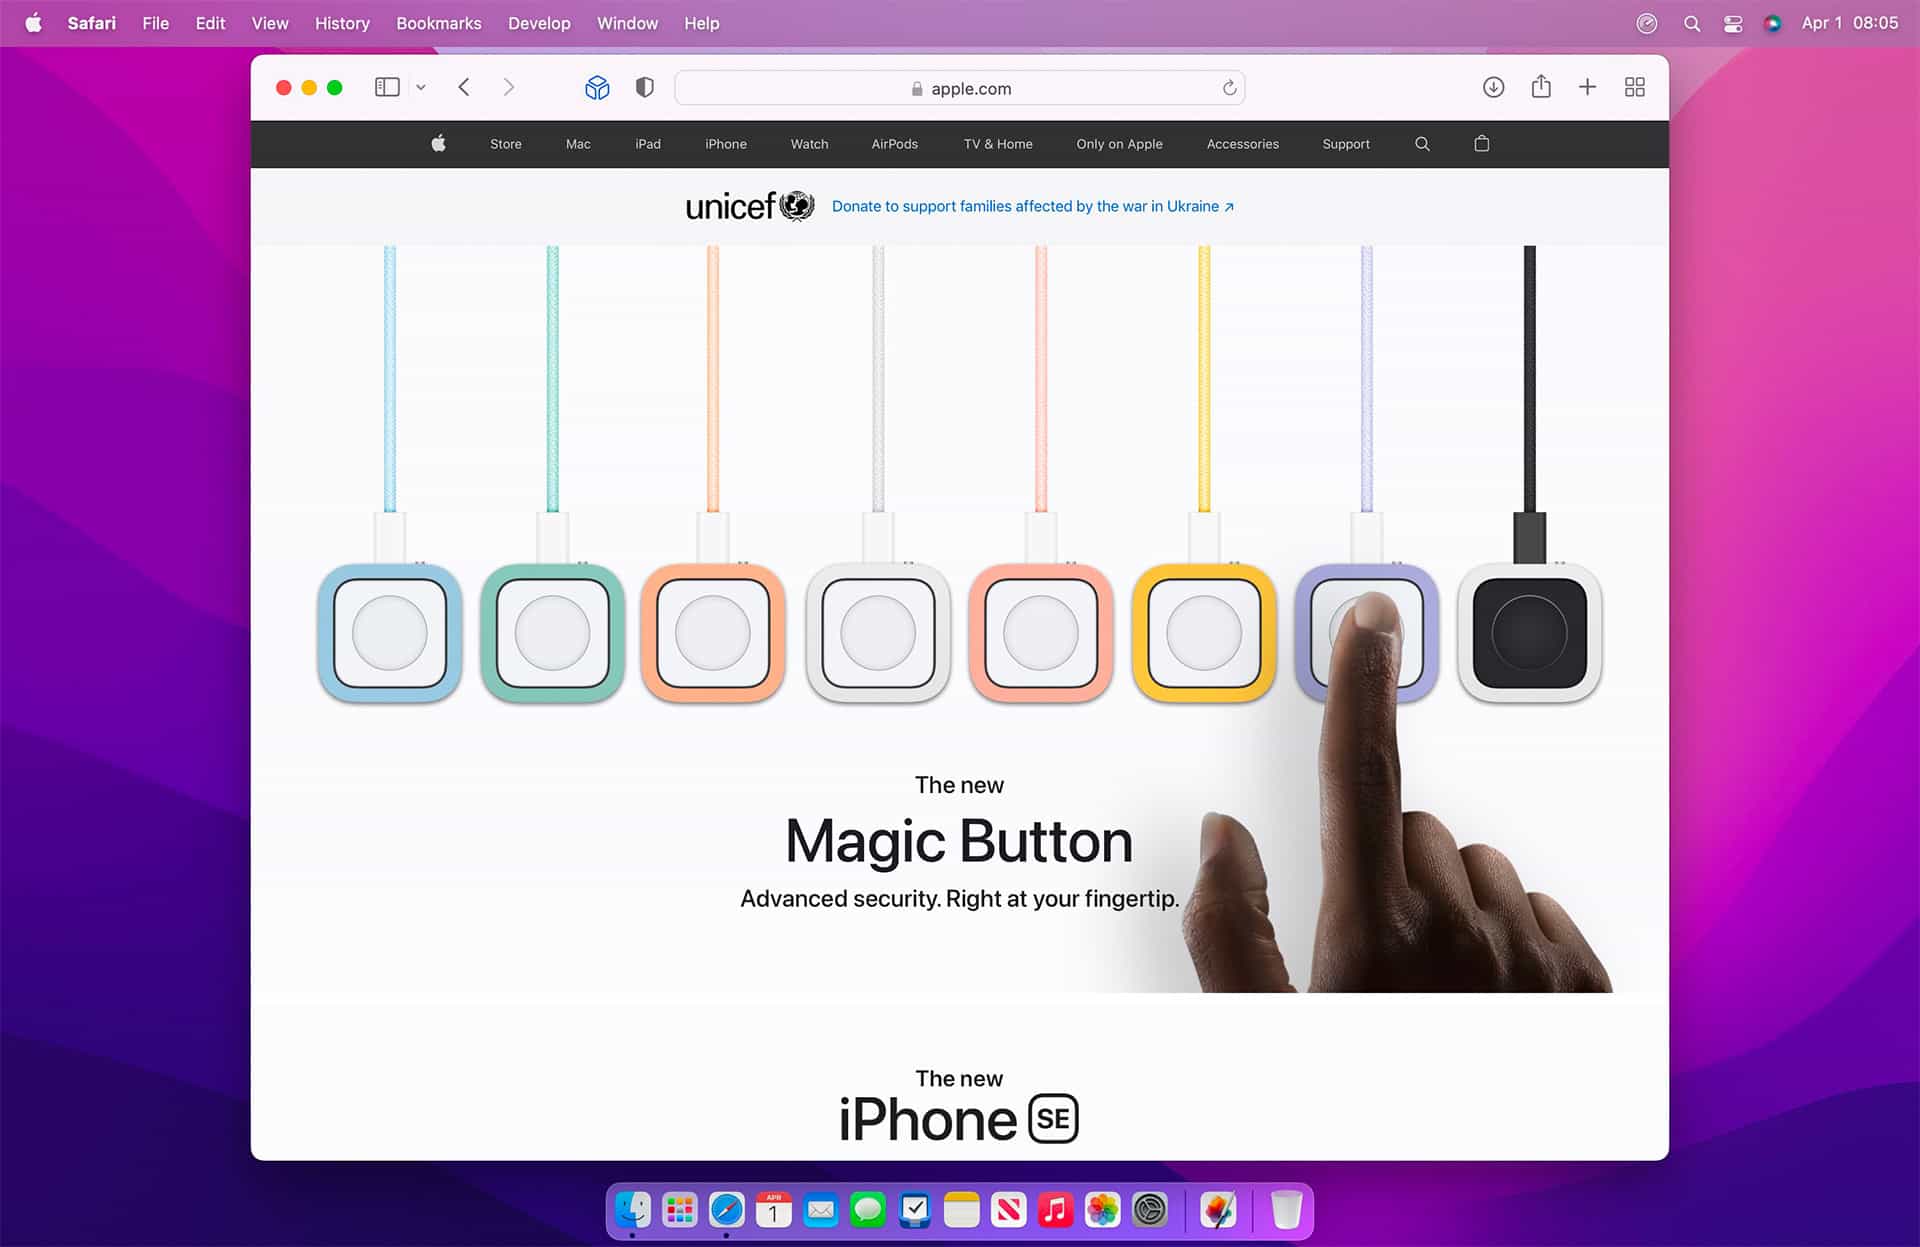This screenshot has height=1247, width=1920.
Task: Click the iPhone SE headline
Action: tap(958, 1119)
